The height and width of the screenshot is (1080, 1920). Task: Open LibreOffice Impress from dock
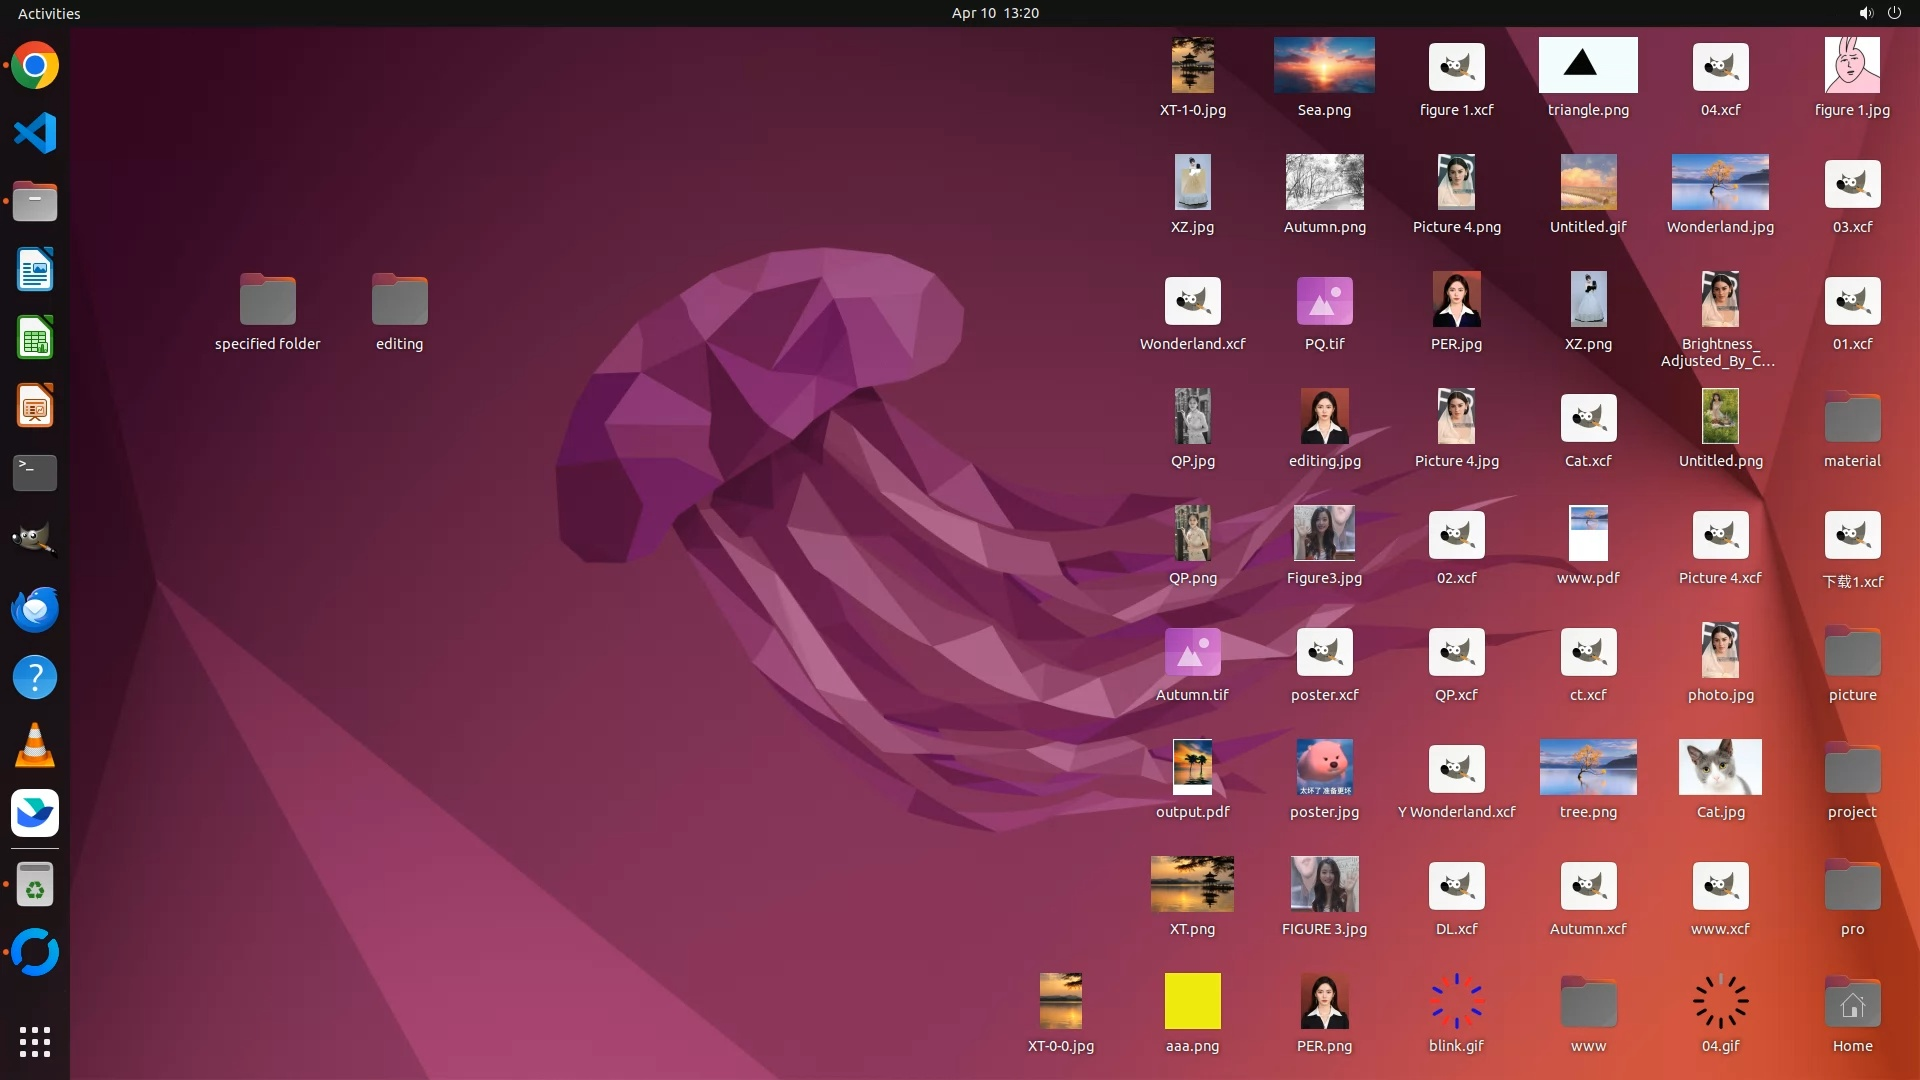35,406
